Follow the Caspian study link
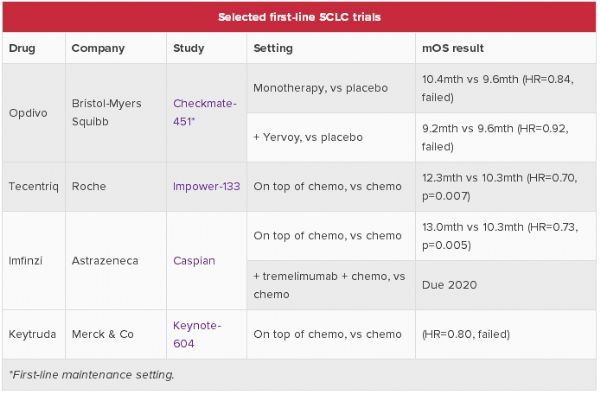 click(194, 260)
